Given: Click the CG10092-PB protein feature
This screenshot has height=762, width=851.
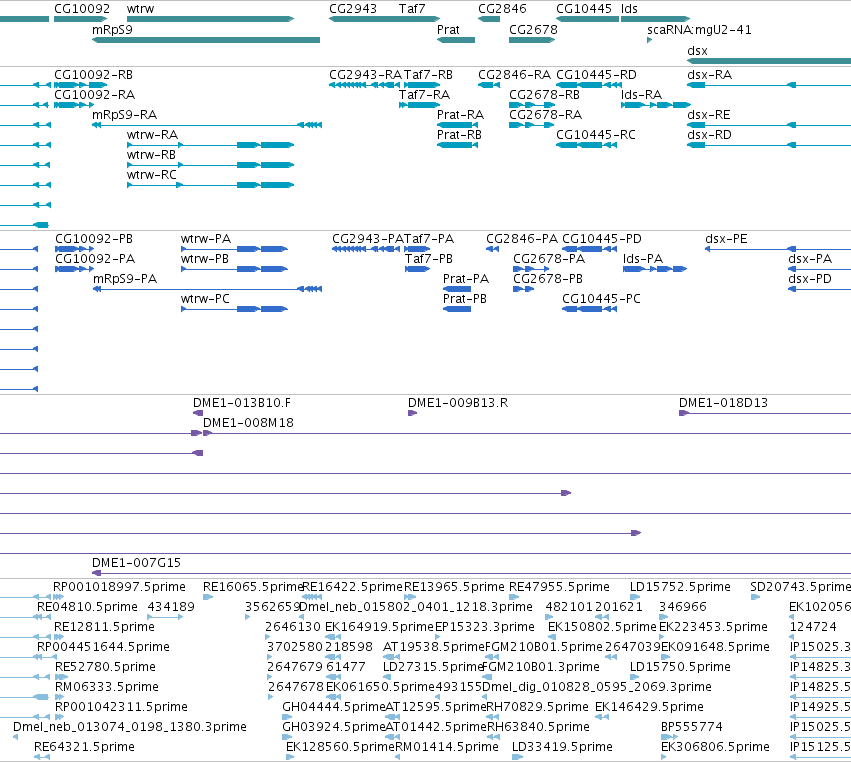Looking at the screenshot, I should coord(74,249).
